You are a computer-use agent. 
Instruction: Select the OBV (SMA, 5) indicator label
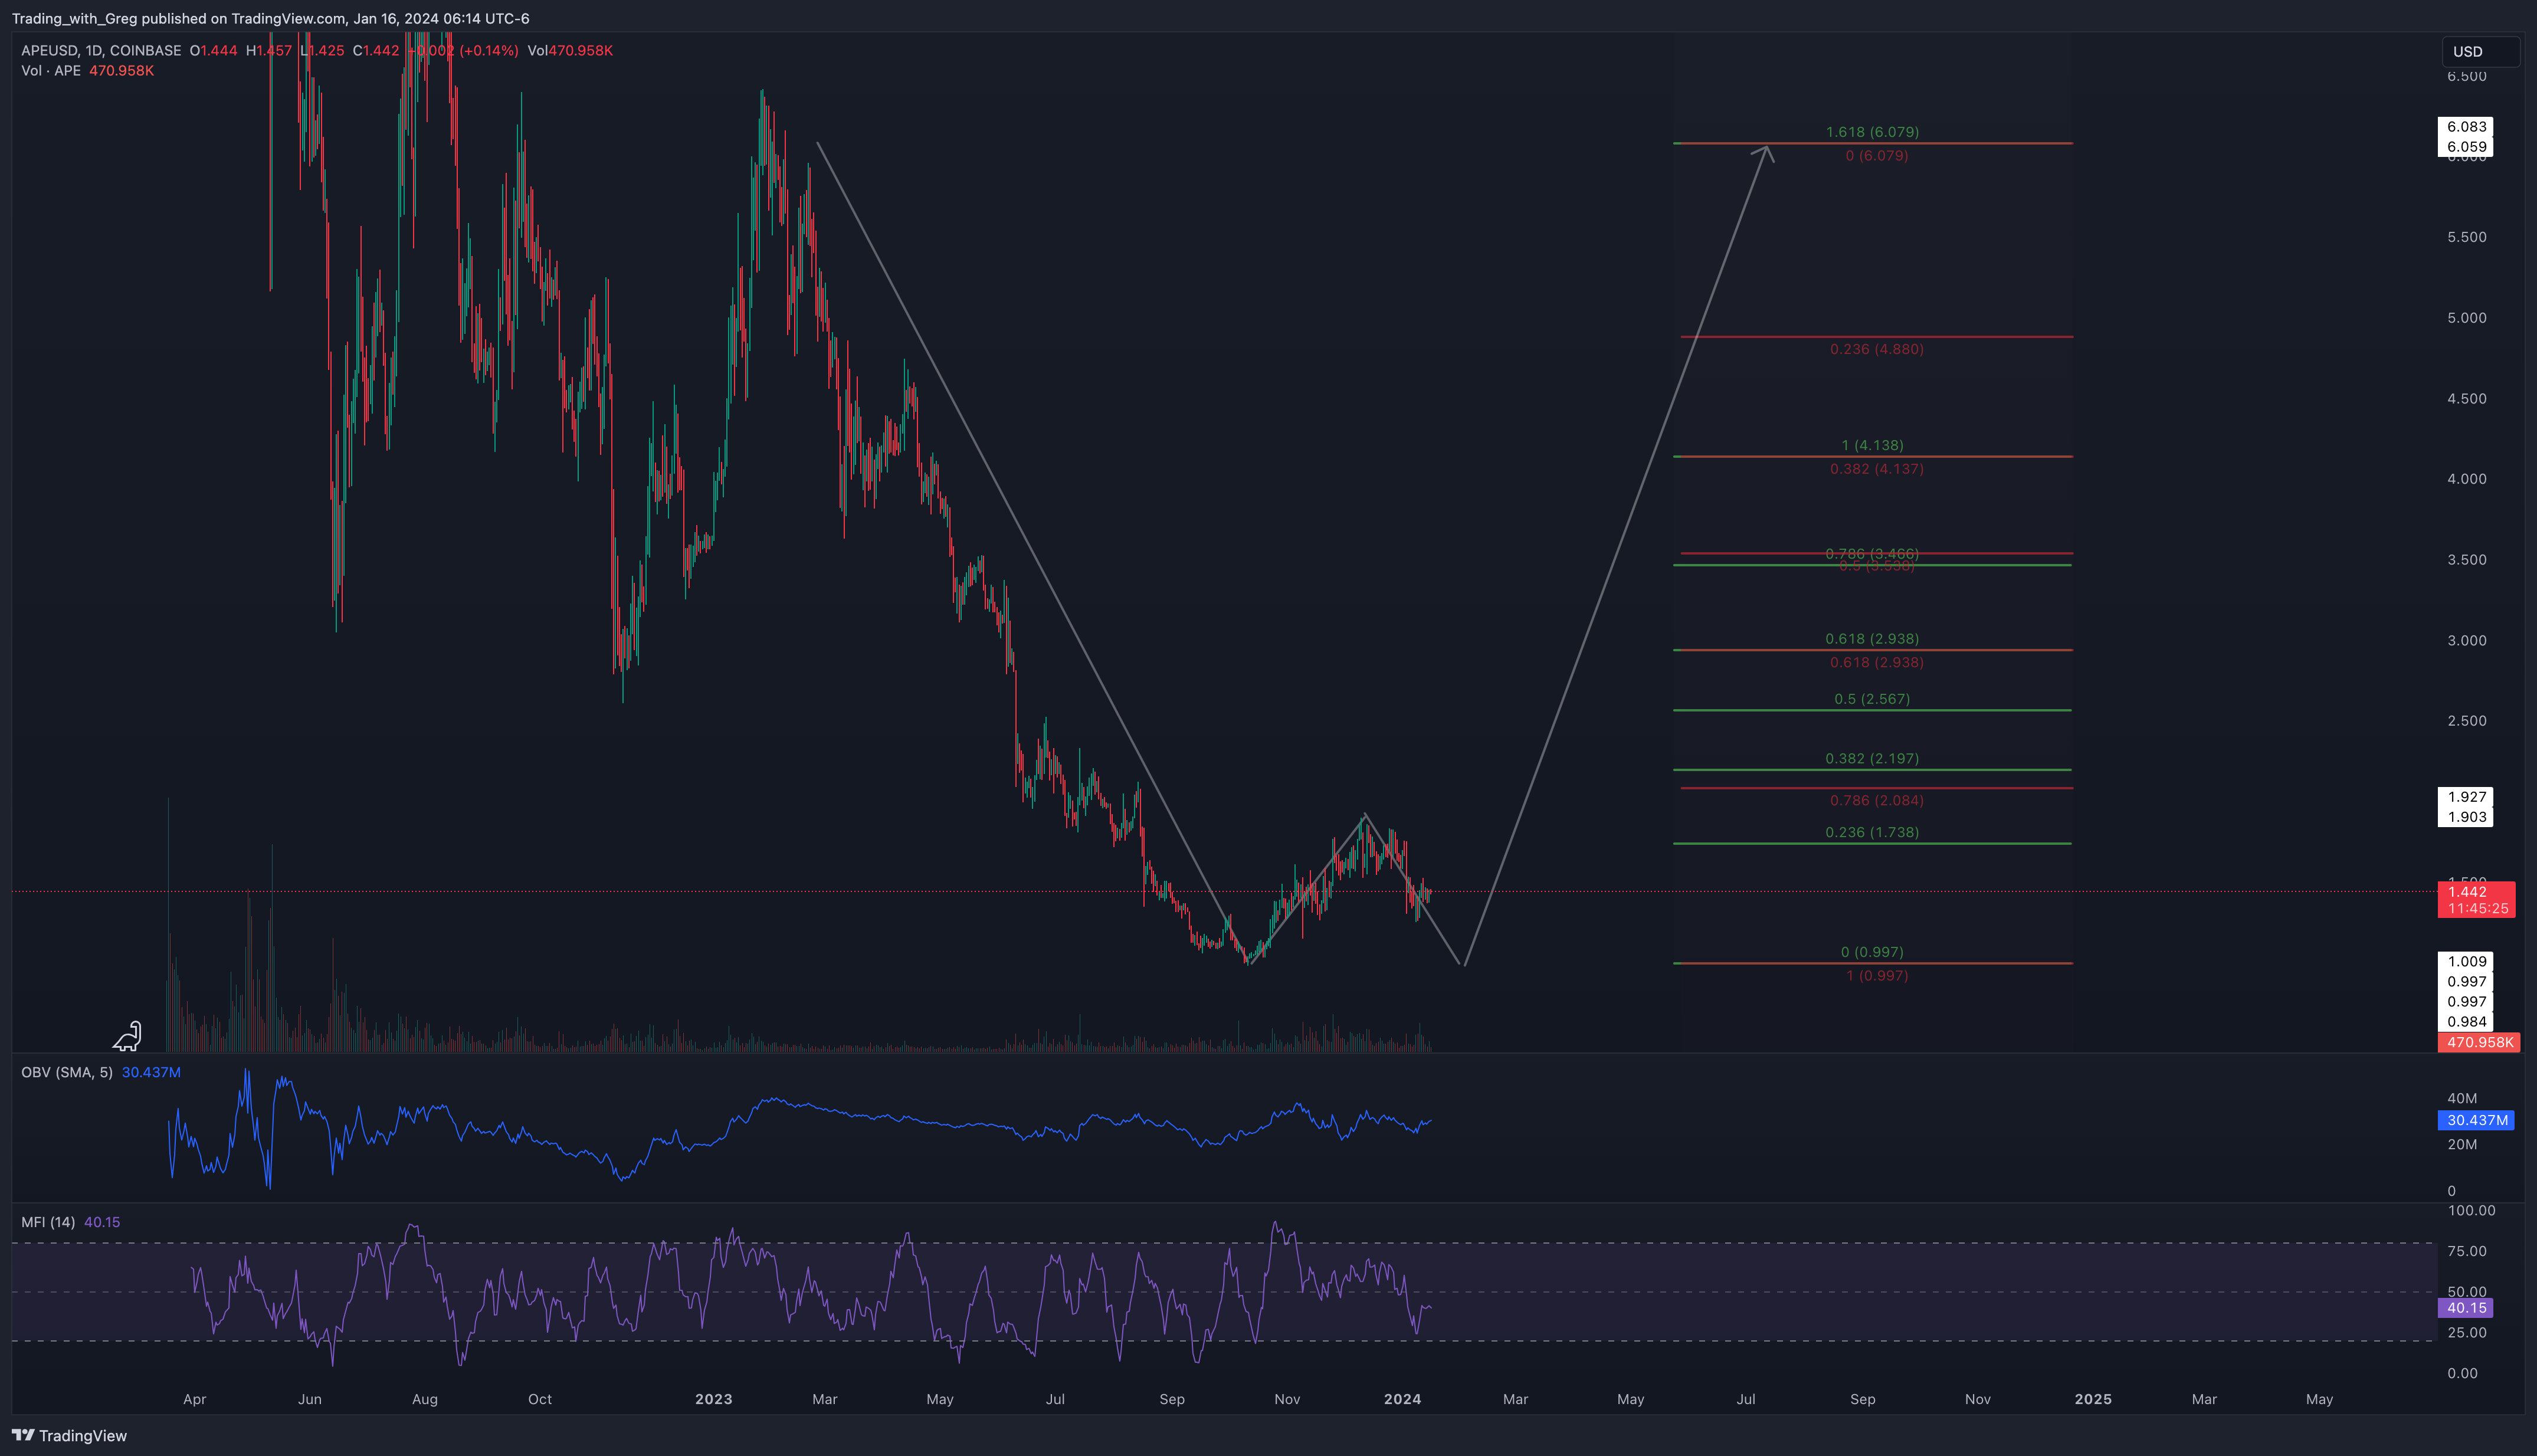tap(67, 1072)
